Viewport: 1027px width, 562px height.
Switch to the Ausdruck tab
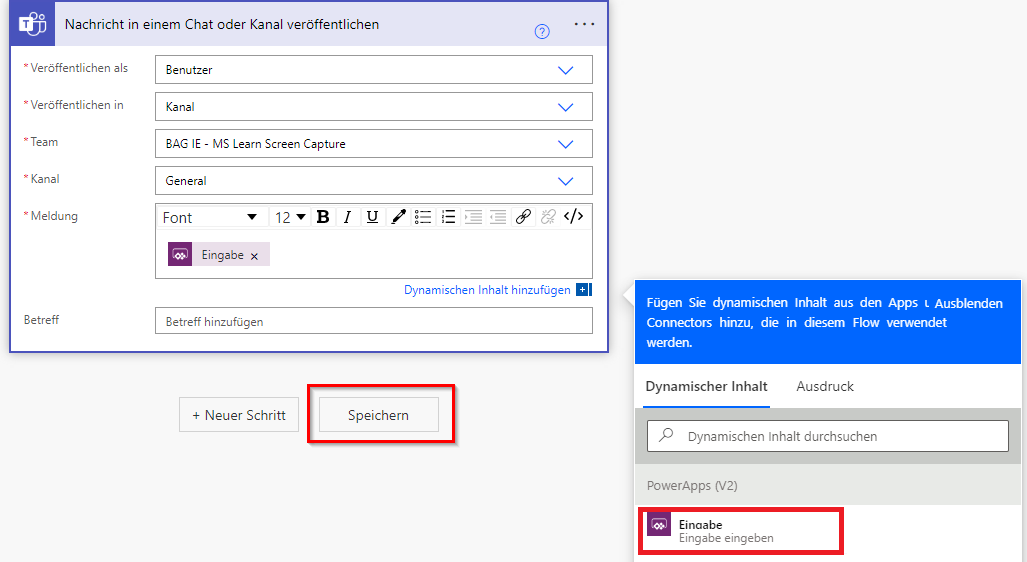coord(825,386)
